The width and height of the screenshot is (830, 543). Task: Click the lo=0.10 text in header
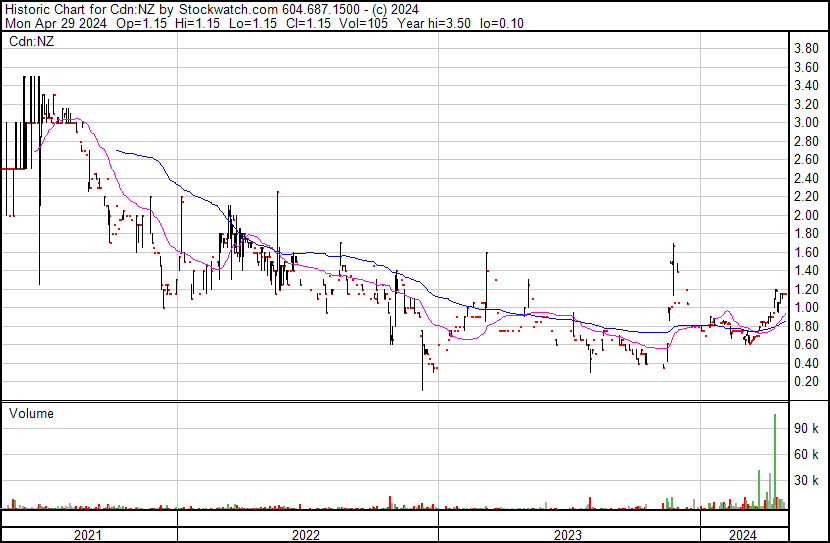coord(502,23)
